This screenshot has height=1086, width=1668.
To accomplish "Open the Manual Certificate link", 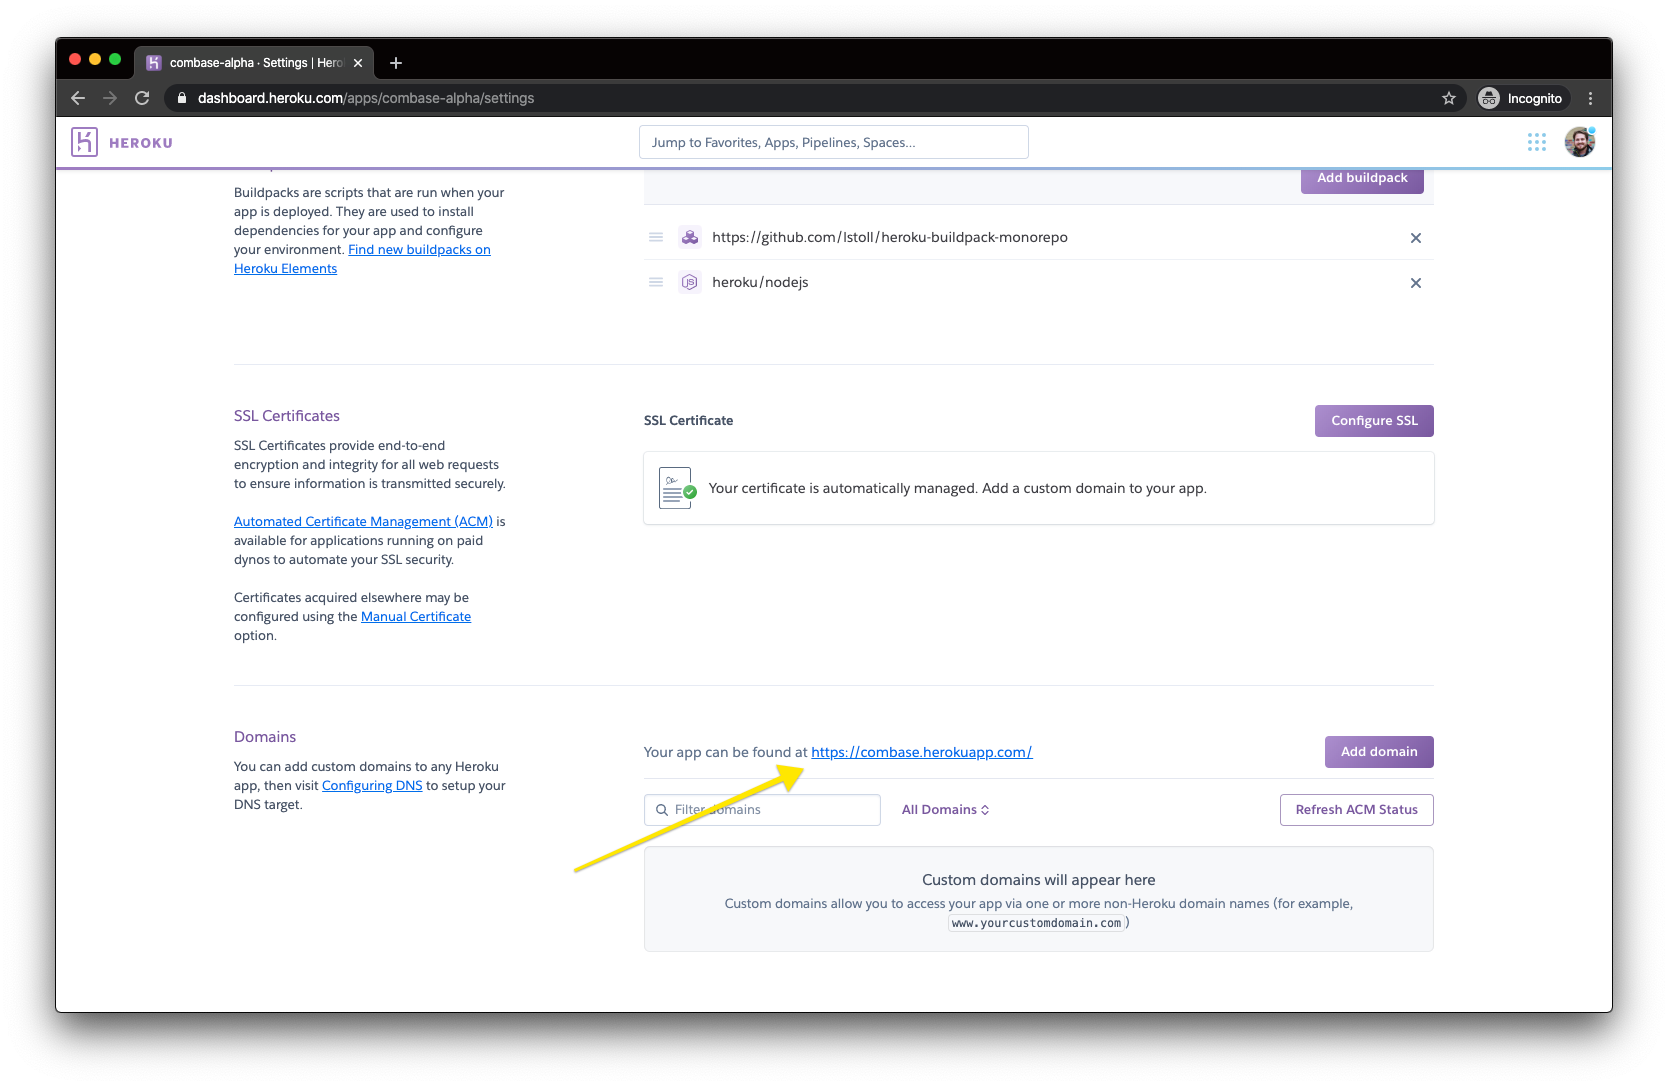I will click(x=416, y=616).
